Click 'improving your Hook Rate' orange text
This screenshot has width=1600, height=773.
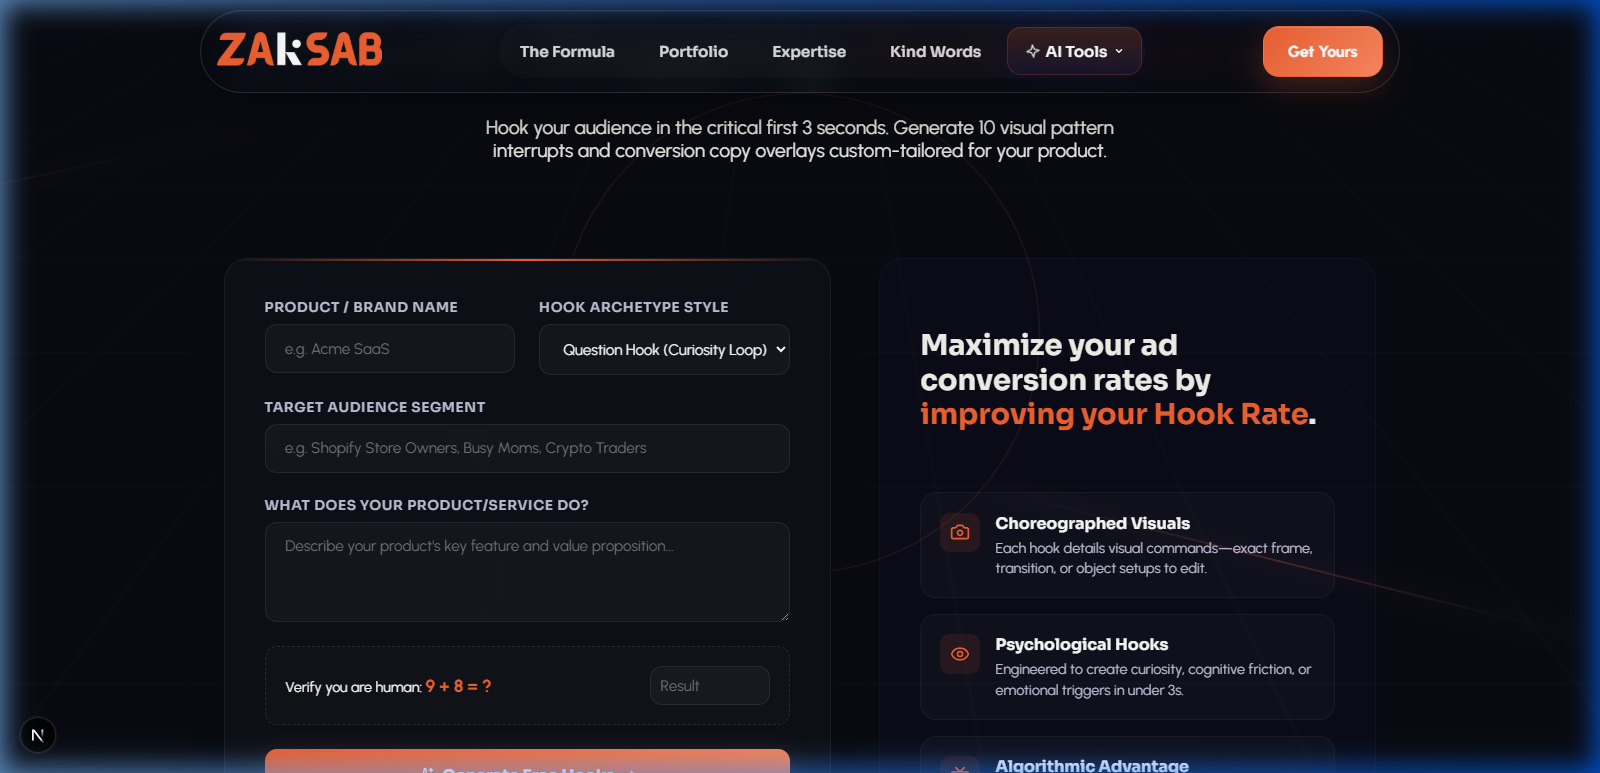(x=1114, y=414)
